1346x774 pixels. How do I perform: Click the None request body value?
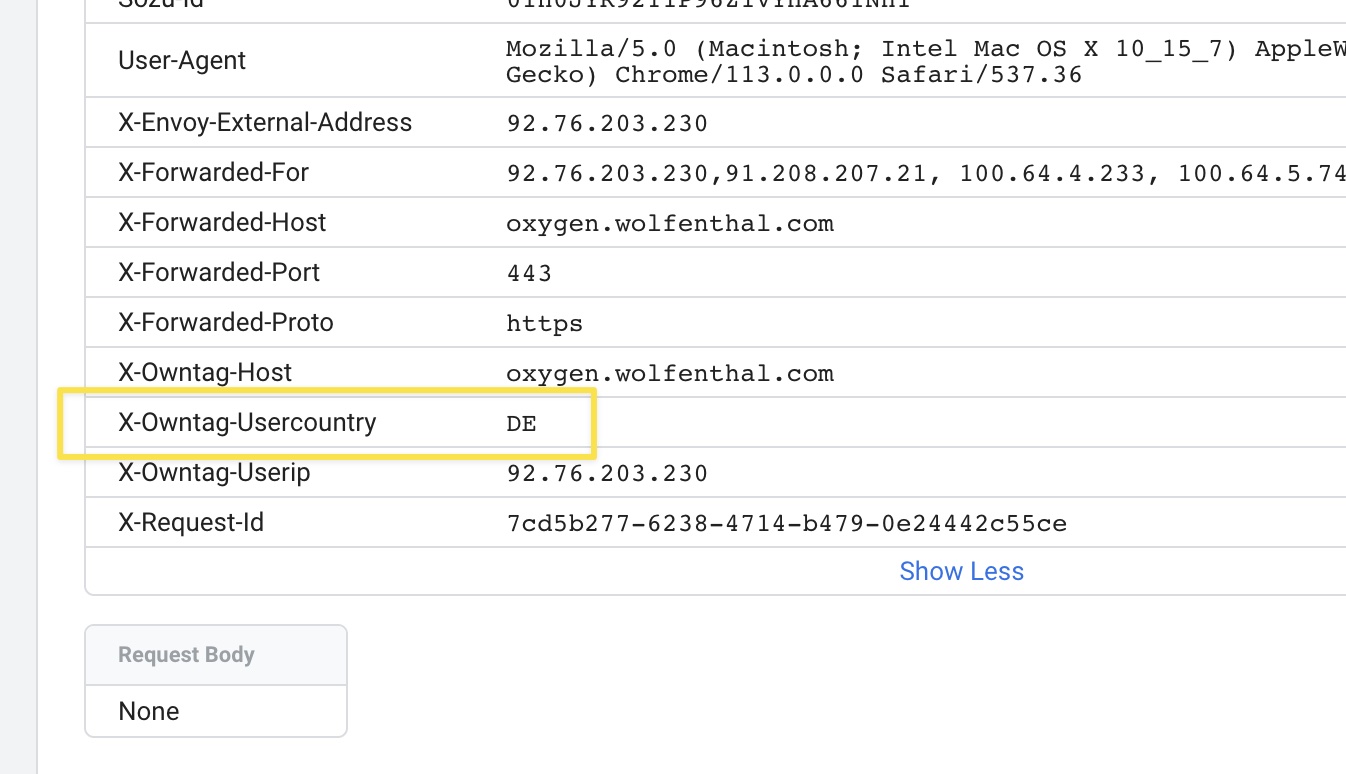149,711
